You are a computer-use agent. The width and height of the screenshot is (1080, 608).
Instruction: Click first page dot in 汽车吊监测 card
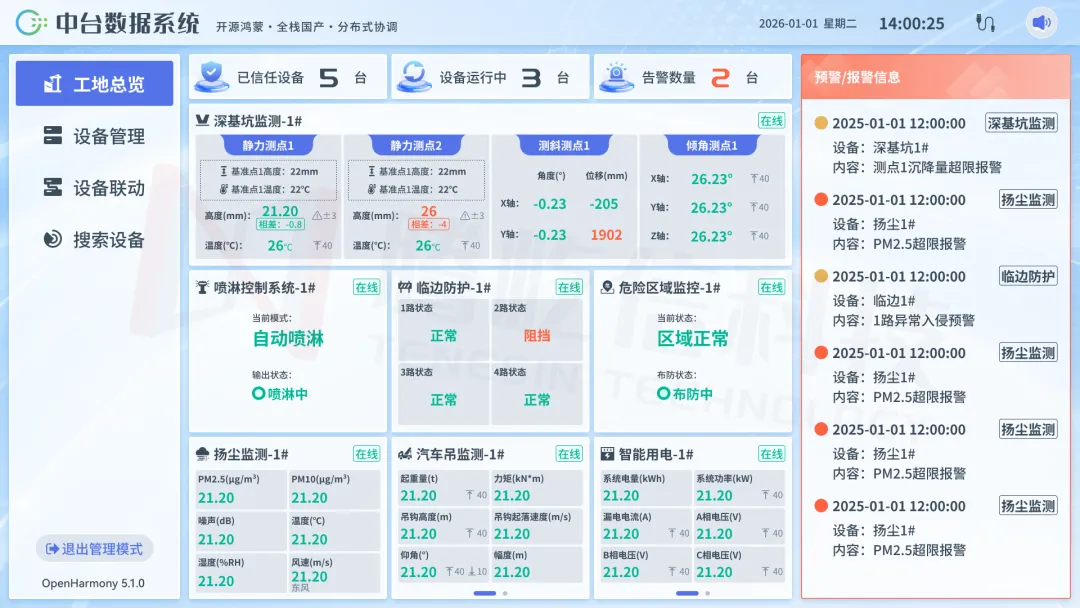click(485, 593)
